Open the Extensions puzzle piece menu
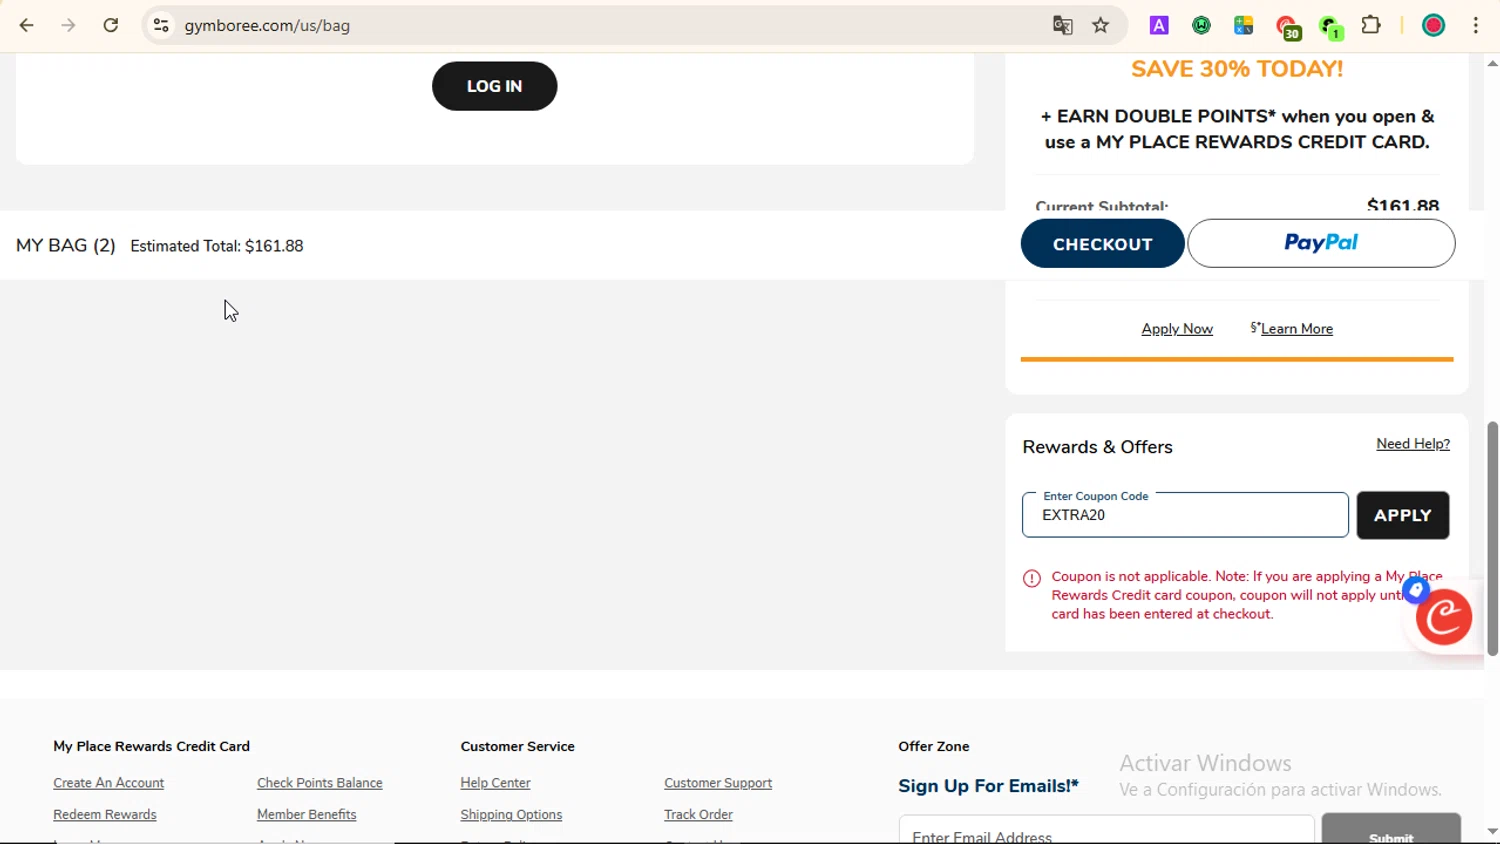Image resolution: width=1500 pixels, height=844 pixels. (x=1371, y=25)
